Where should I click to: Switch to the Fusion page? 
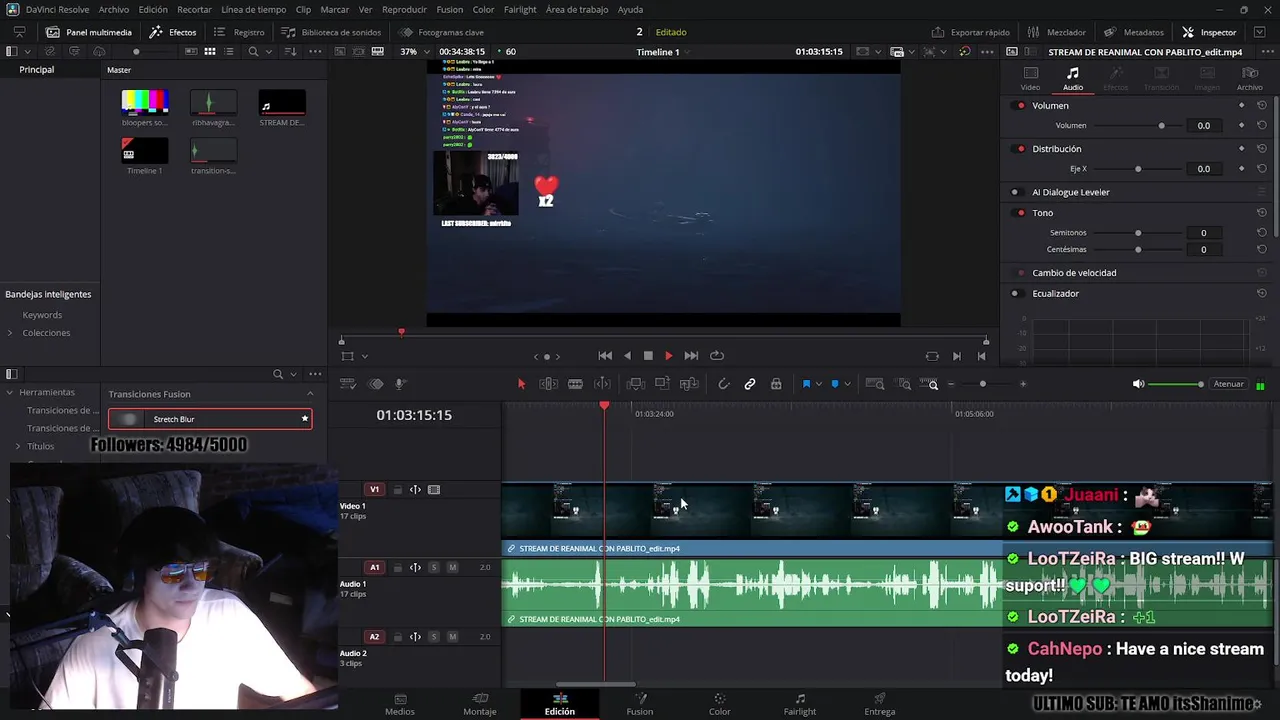(640, 704)
